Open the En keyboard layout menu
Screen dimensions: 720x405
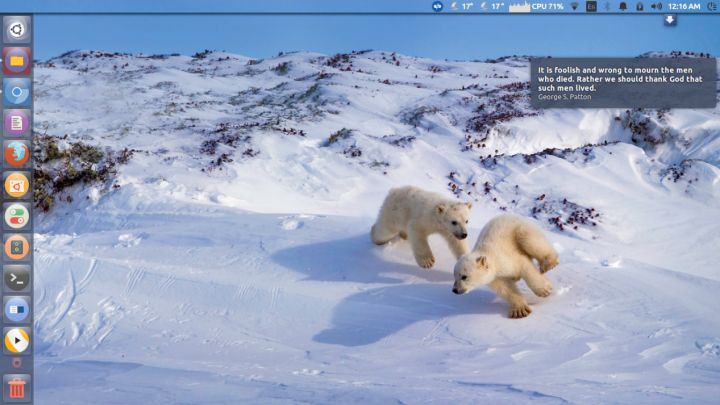[x=591, y=6]
